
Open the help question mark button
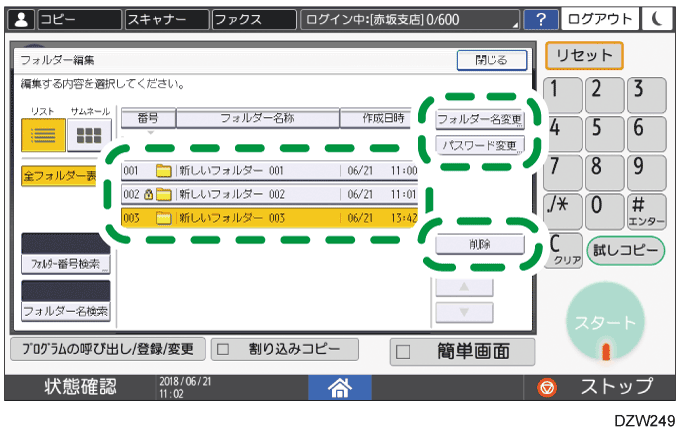tap(541, 19)
